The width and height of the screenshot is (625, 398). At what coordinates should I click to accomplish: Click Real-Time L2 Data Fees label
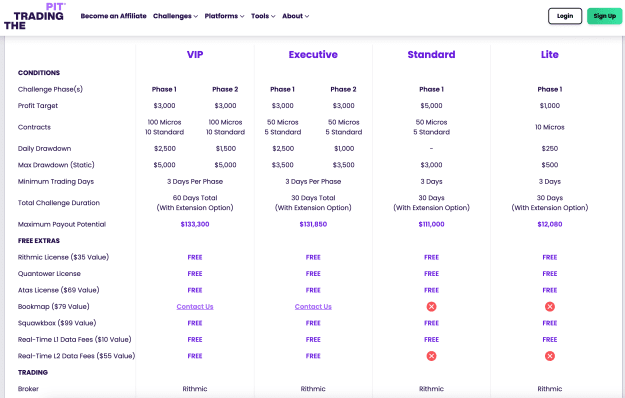pos(76,356)
